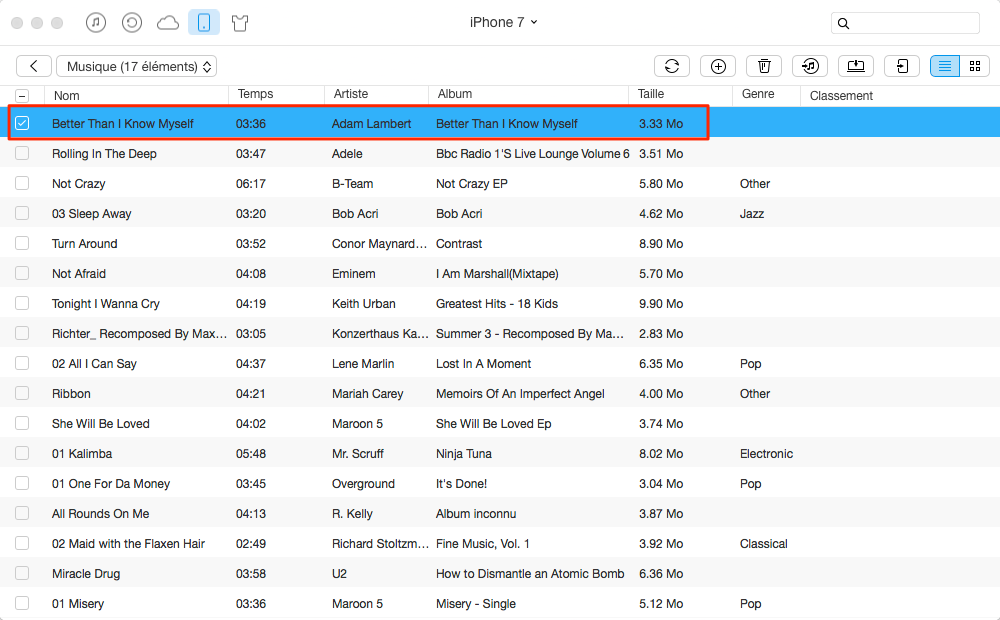The width and height of the screenshot is (1000, 620).
Task: Check the Not Afraid checkbox
Action: coord(22,273)
